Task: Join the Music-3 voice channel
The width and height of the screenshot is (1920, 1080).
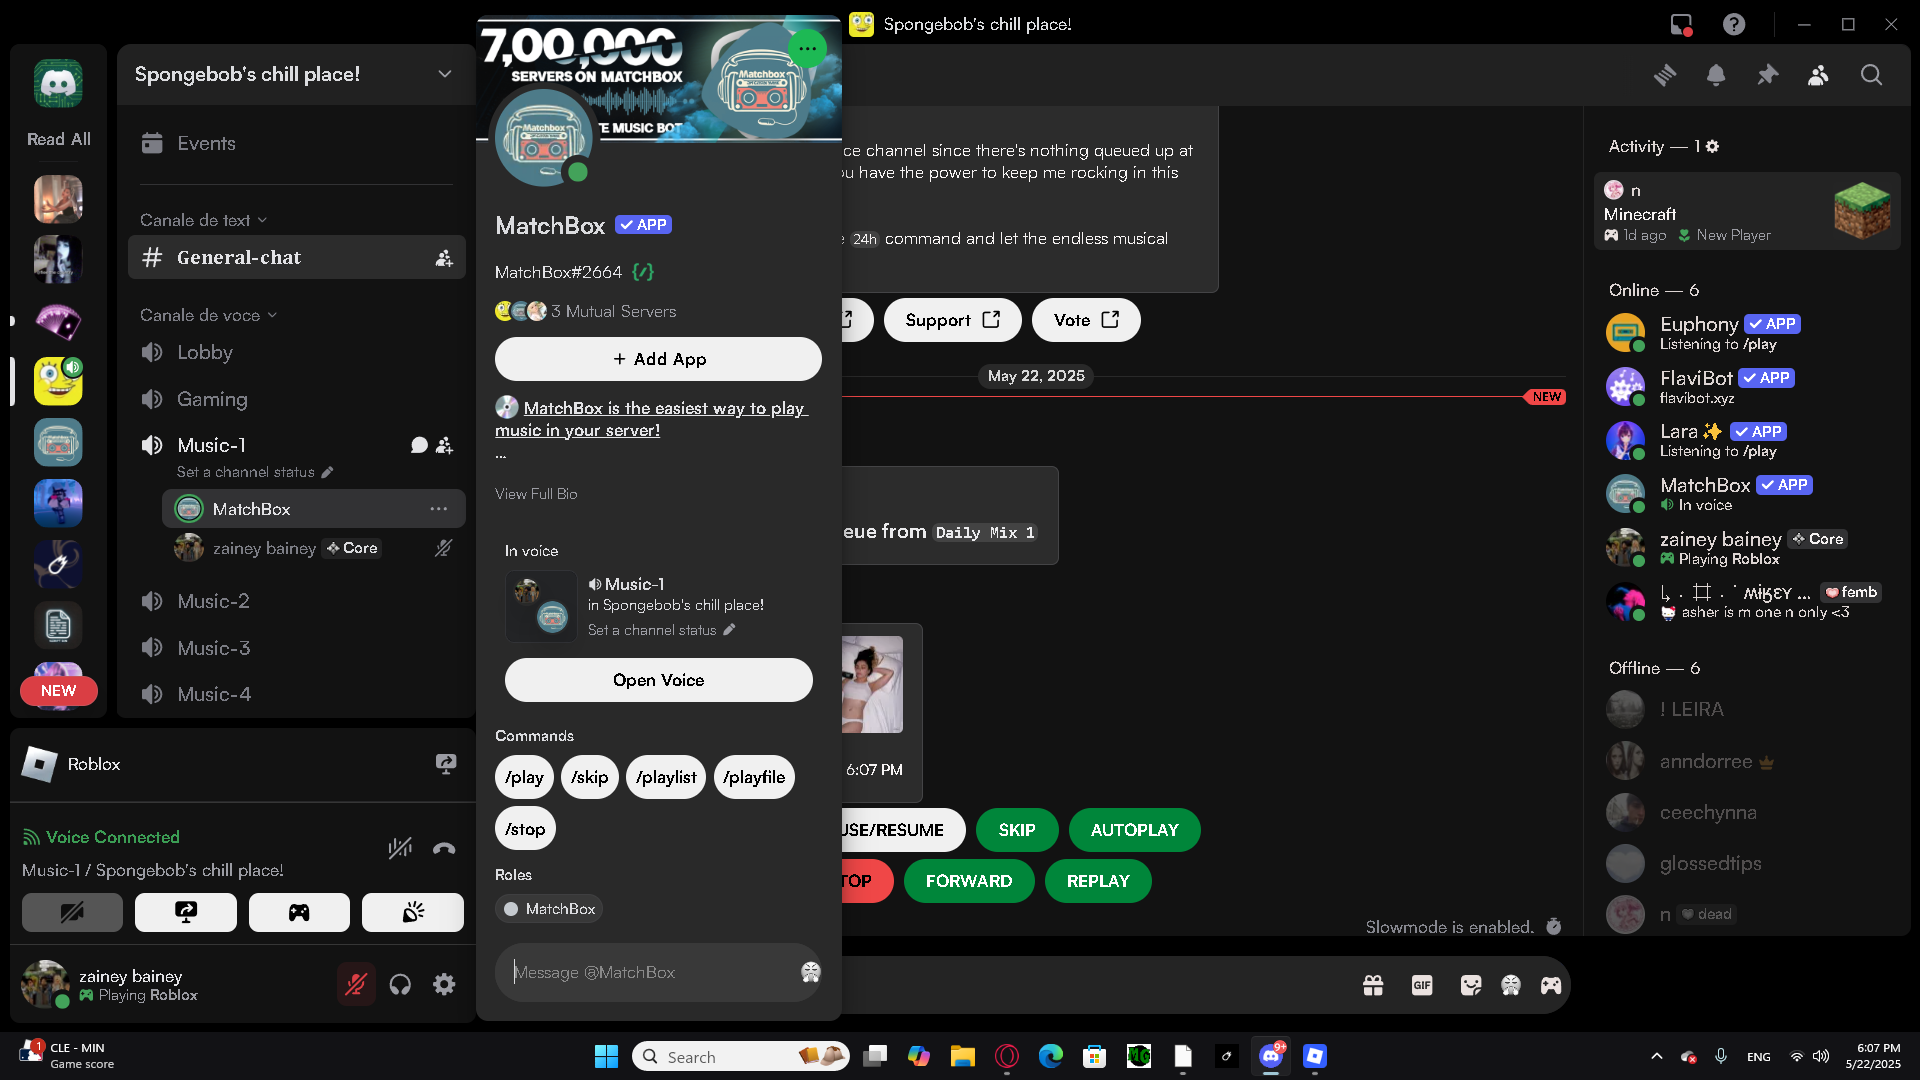Action: [x=297, y=648]
